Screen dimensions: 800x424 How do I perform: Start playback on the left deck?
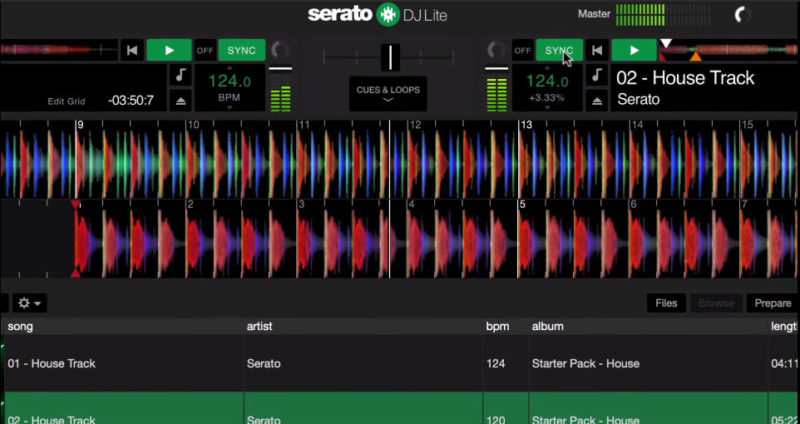(x=169, y=51)
